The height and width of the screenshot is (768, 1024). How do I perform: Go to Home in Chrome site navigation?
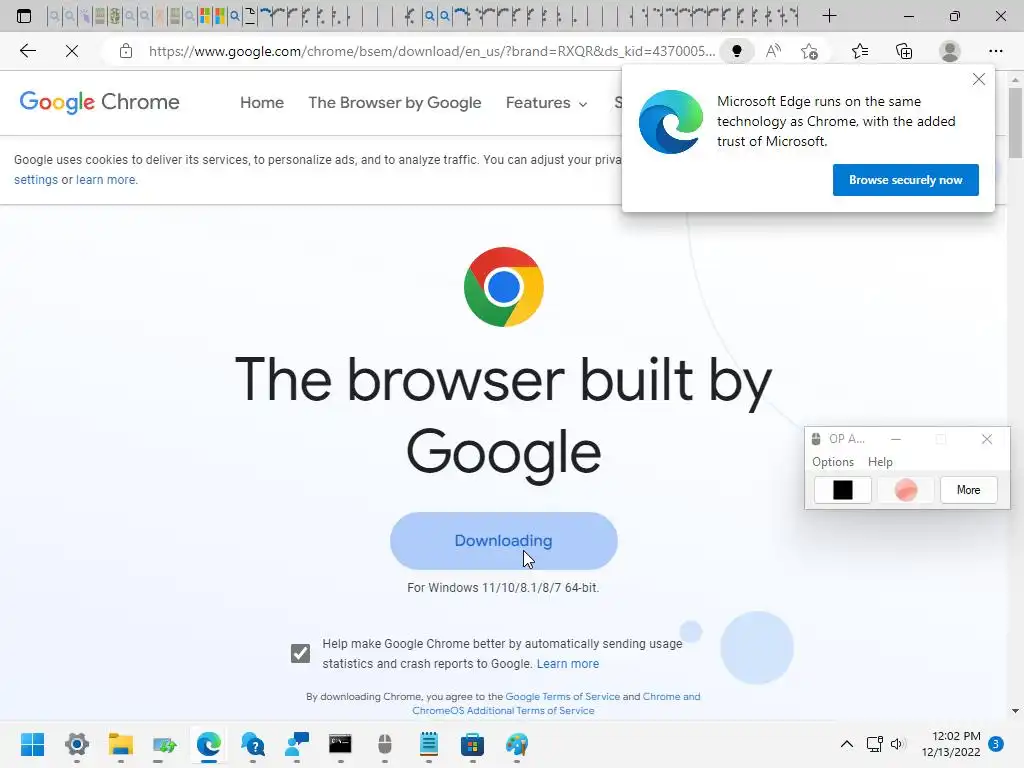(262, 103)
